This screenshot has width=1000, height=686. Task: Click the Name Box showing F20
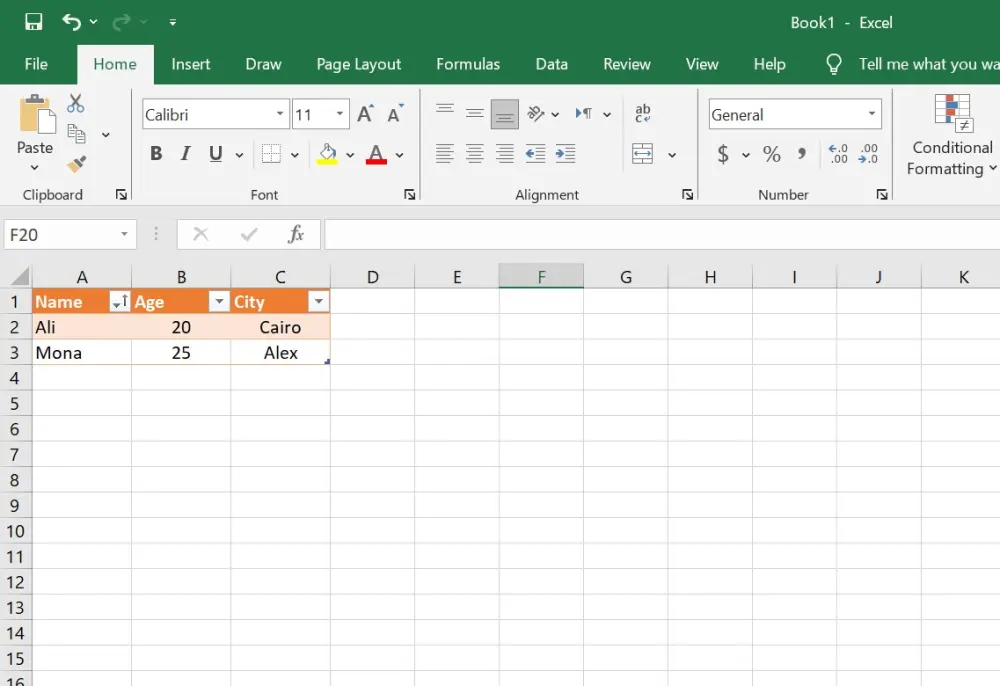[x=68, y=235]
